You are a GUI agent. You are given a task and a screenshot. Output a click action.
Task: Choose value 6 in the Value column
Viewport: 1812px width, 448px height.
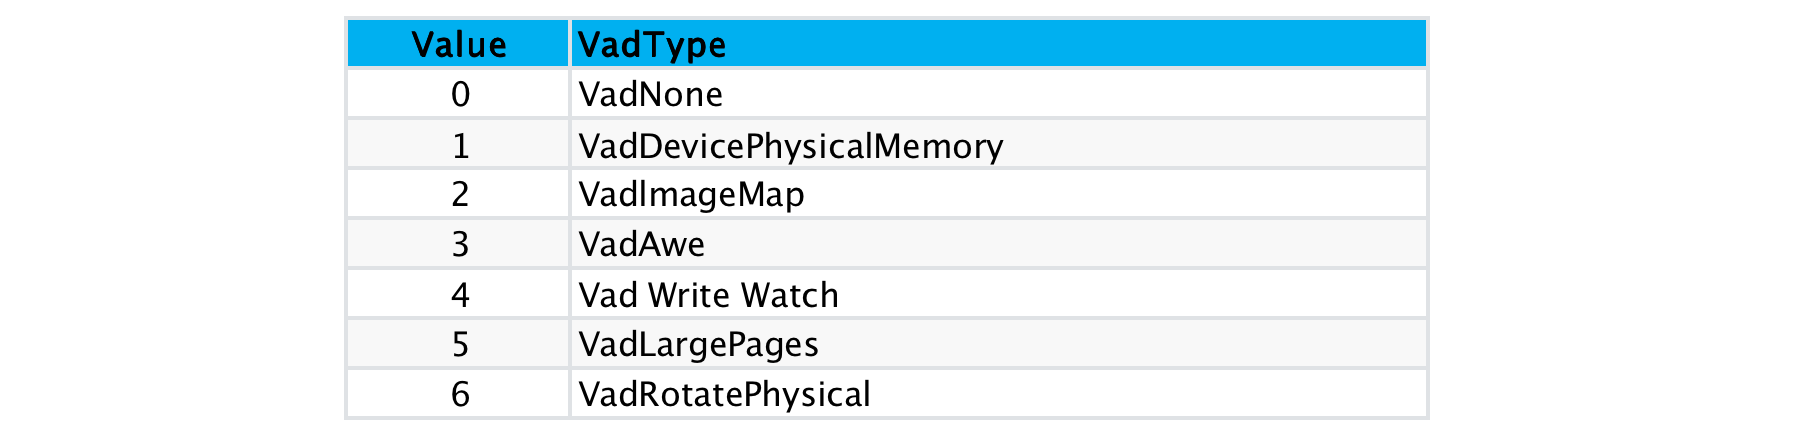[x=460, y=395]
